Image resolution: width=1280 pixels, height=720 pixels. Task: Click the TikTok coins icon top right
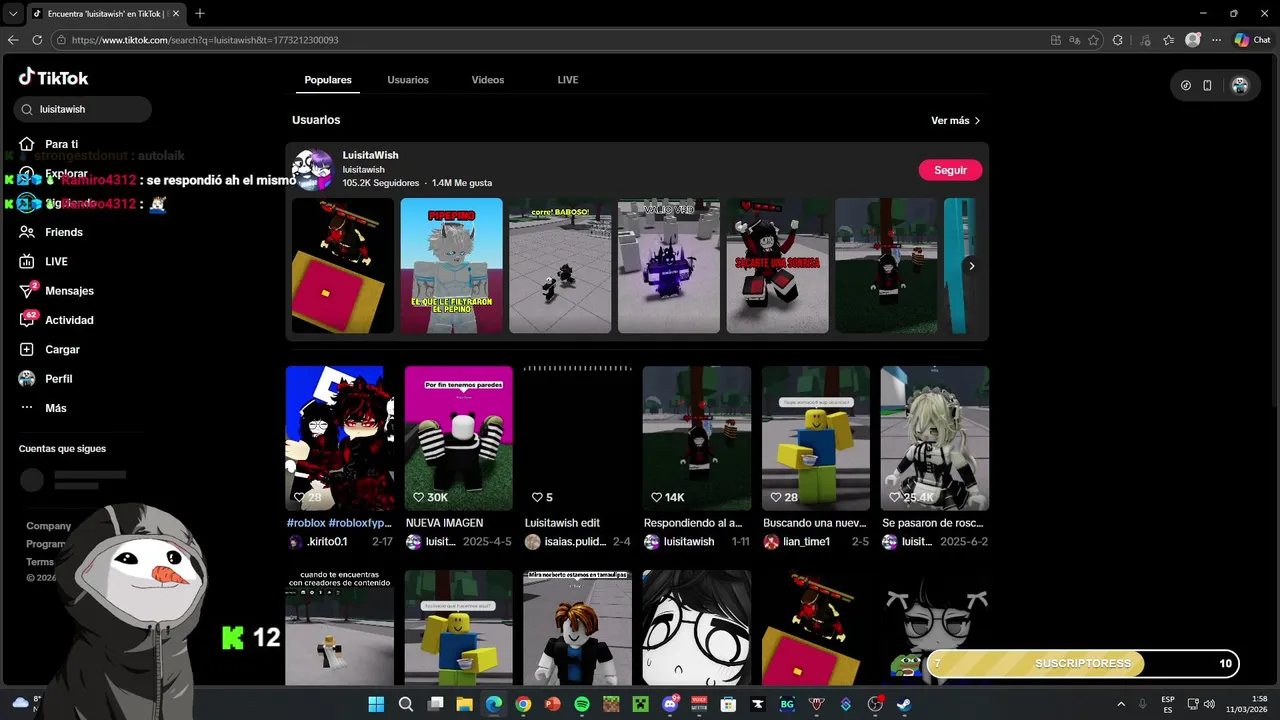(x=1186, y=86)
